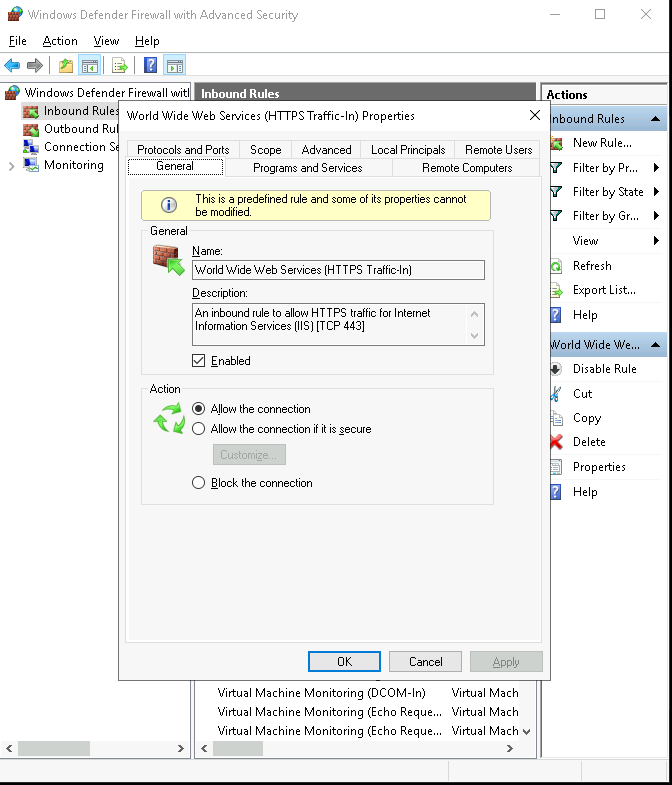Open the View menu in menu bar

(106, 41)
